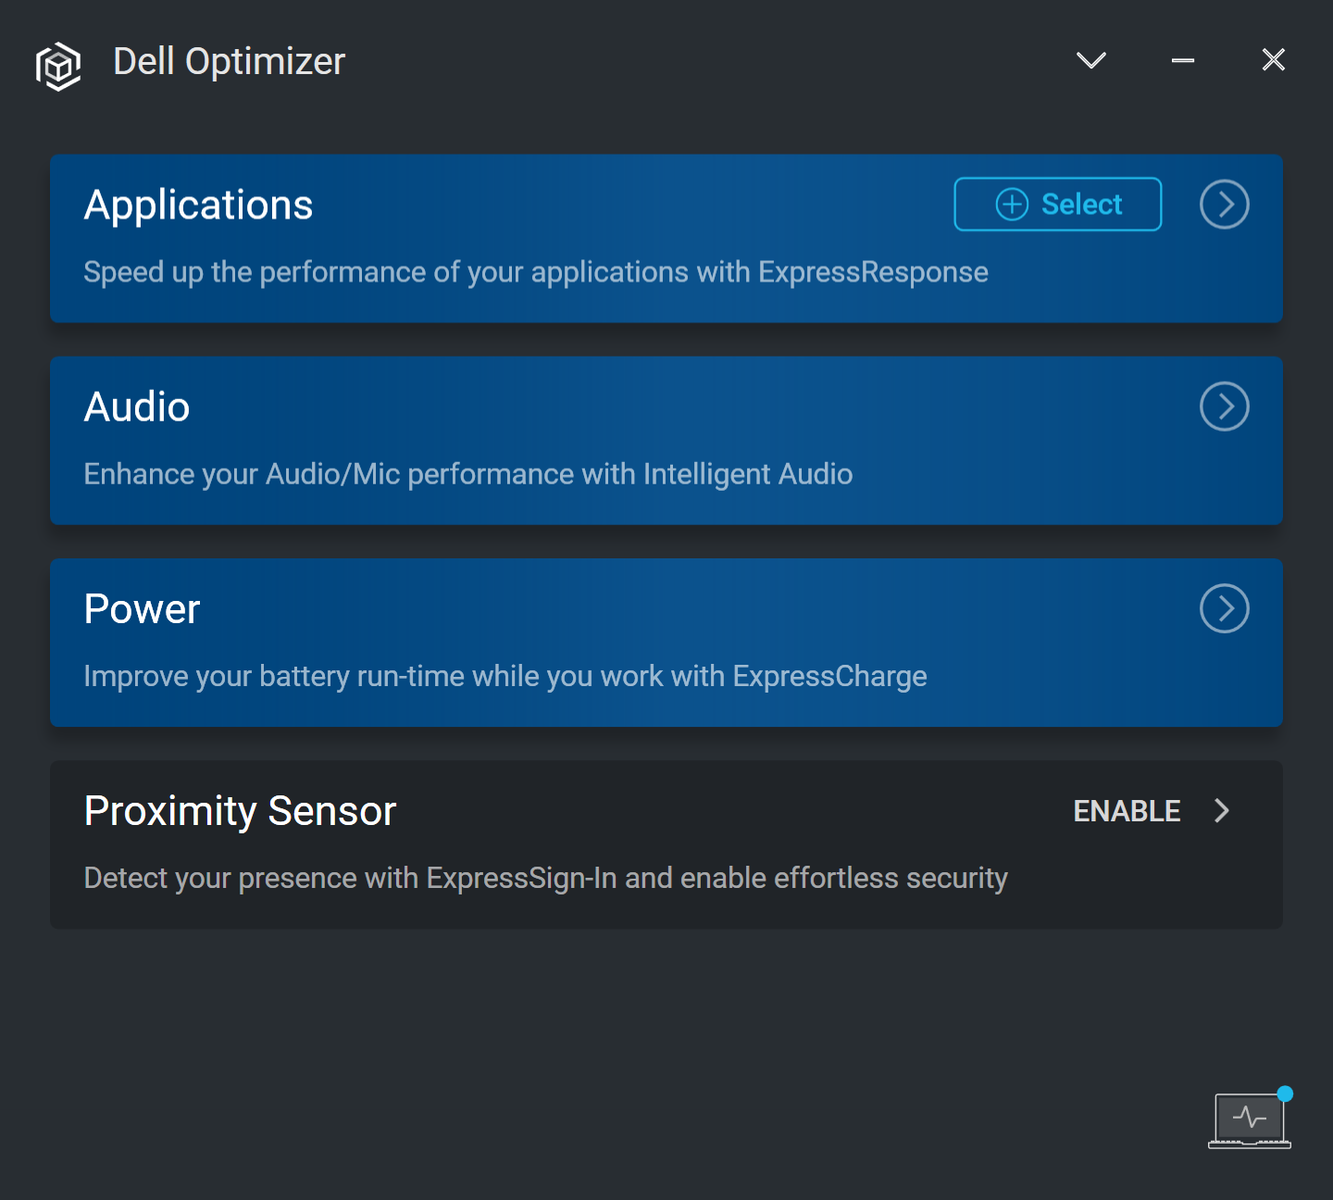1333x1200 pixels.
Task: Click the ExpressCharge description text
Action: click(x=505, y=676)
